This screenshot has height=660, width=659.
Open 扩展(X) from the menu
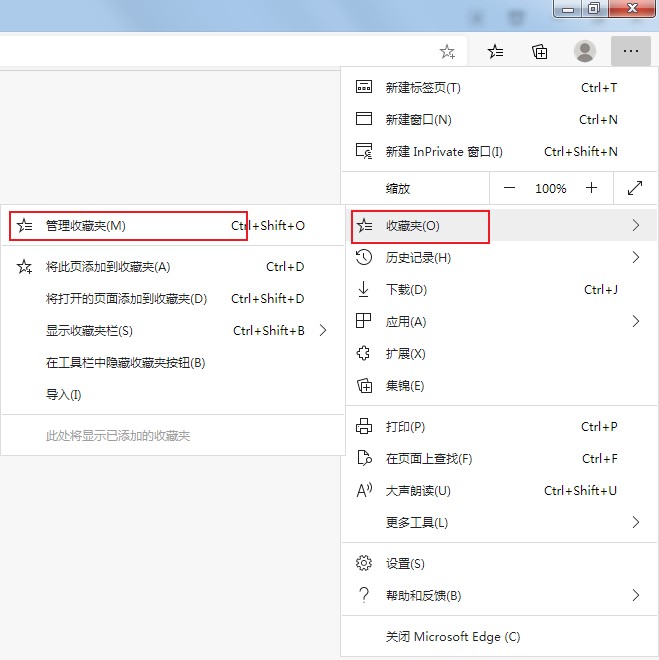click(499, 353)
